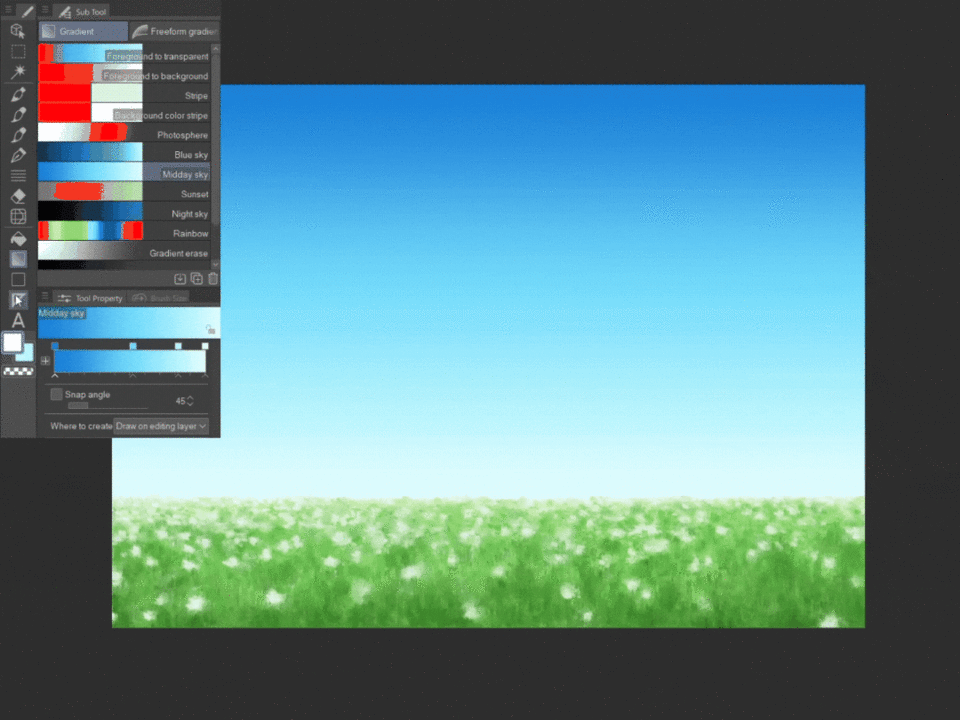
Task: Click the Sub Tool list scroll up arrow
Action: pos(215,48)
